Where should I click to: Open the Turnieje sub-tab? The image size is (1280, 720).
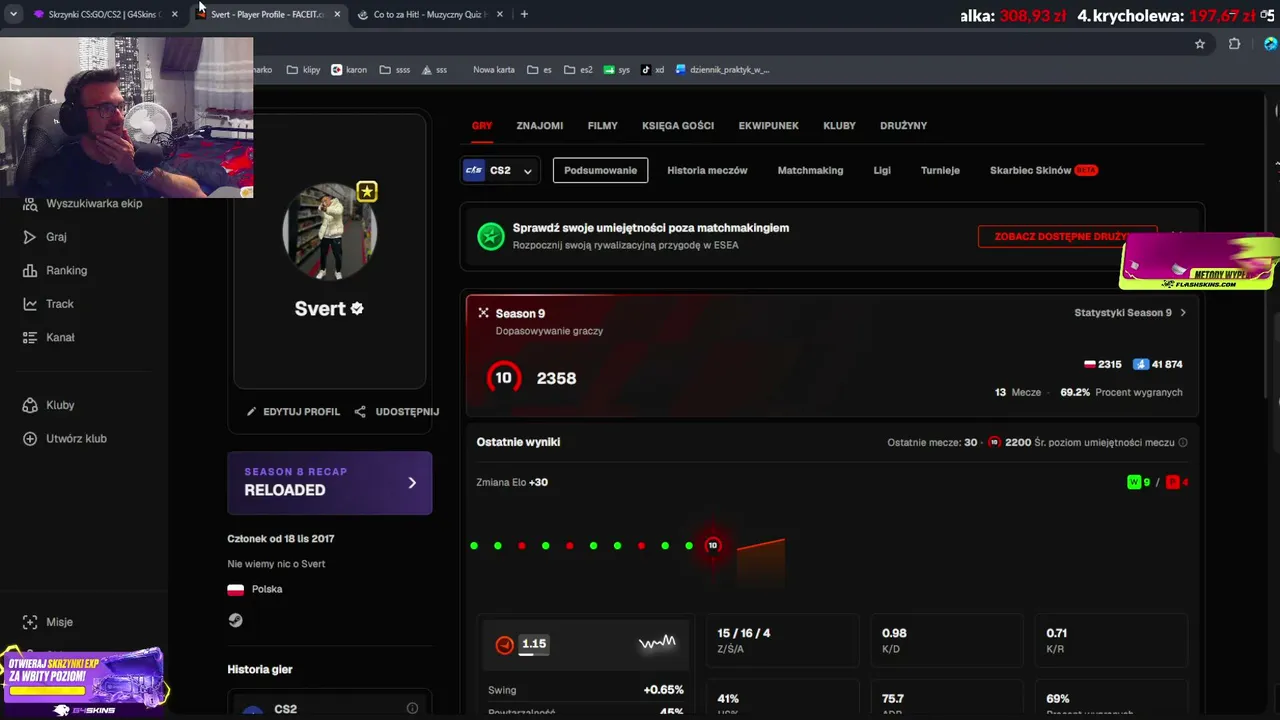click(x=940, y=171)
